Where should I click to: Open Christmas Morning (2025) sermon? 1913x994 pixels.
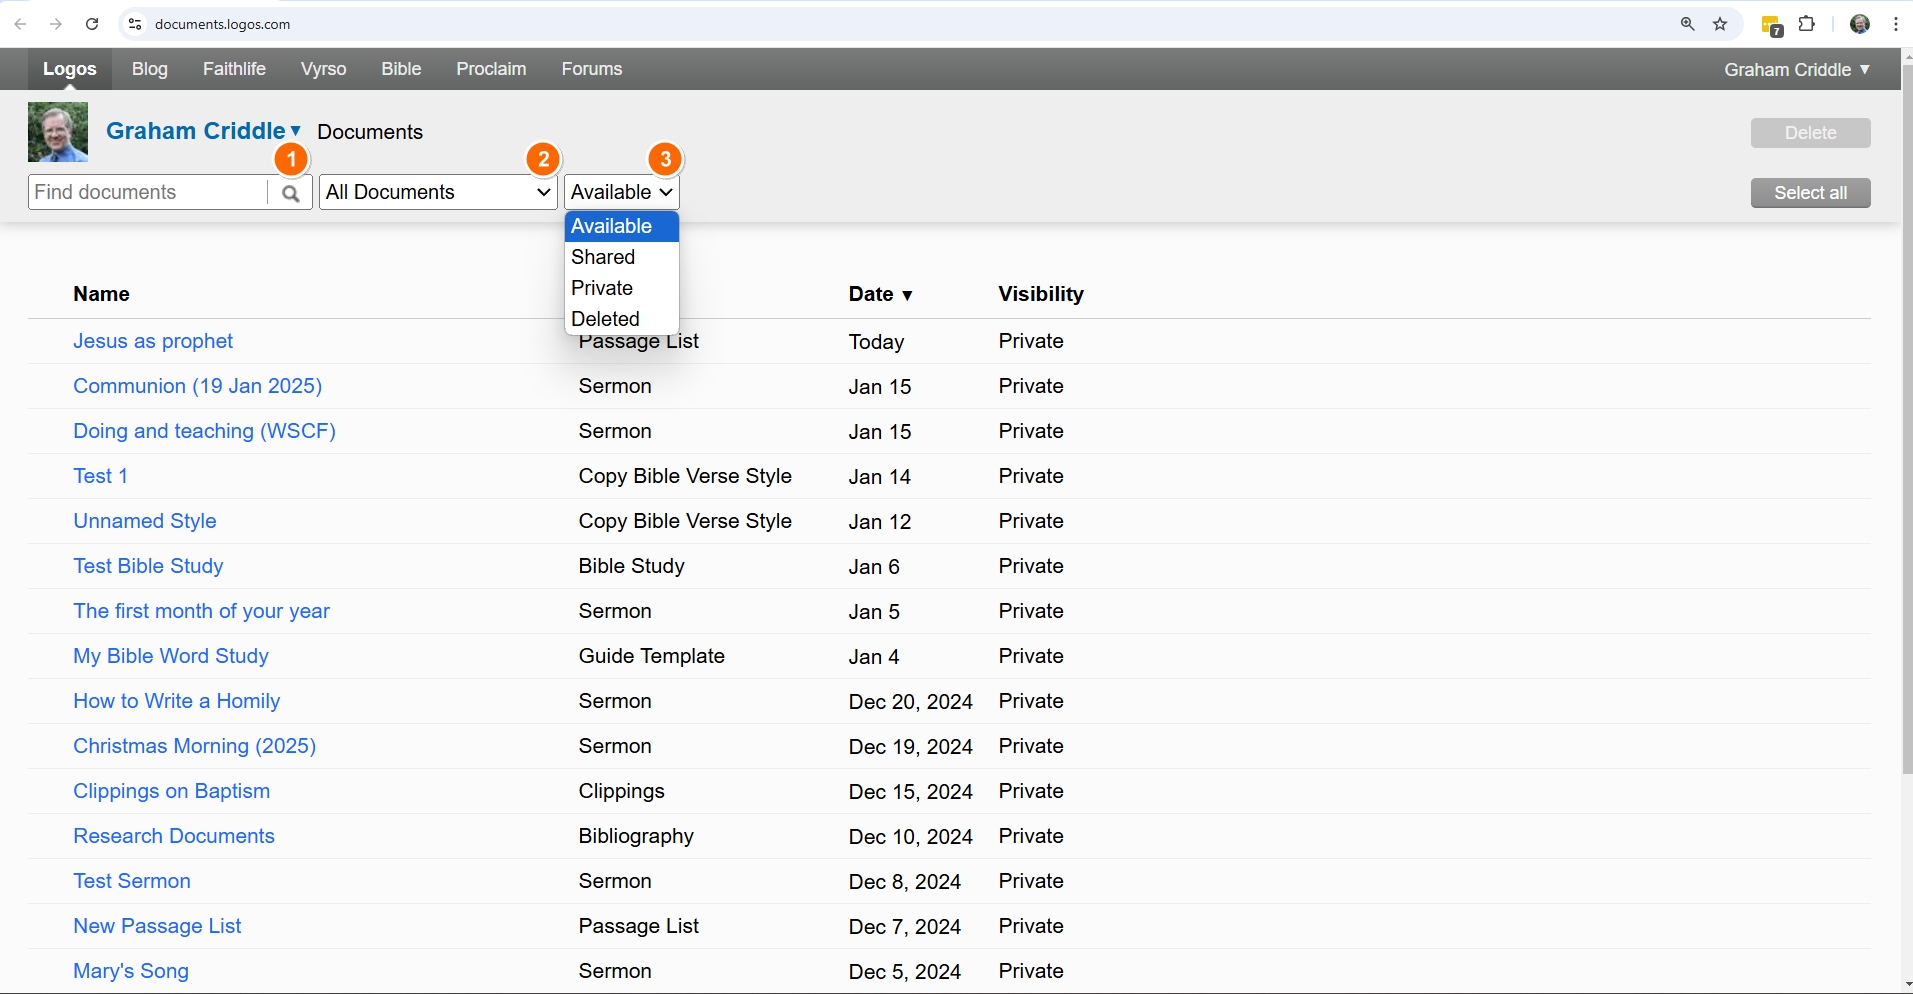pos(195,746)
